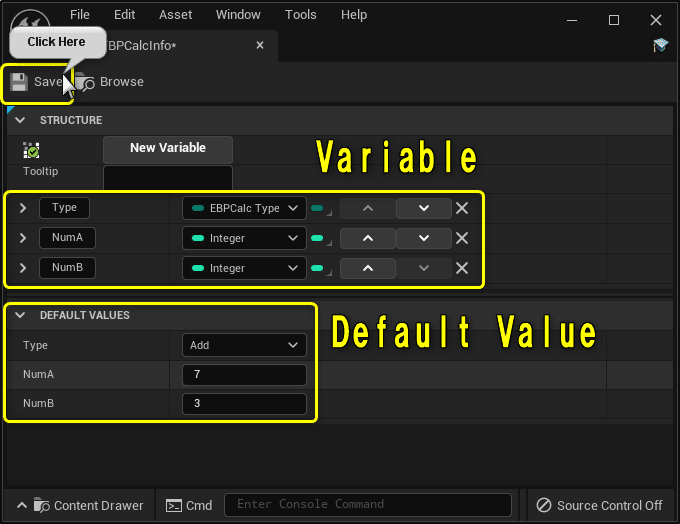This screenshot has width=680, height=524.
Task: Open the tutorials graduation cap icon
Action: (x=660, y=45)
